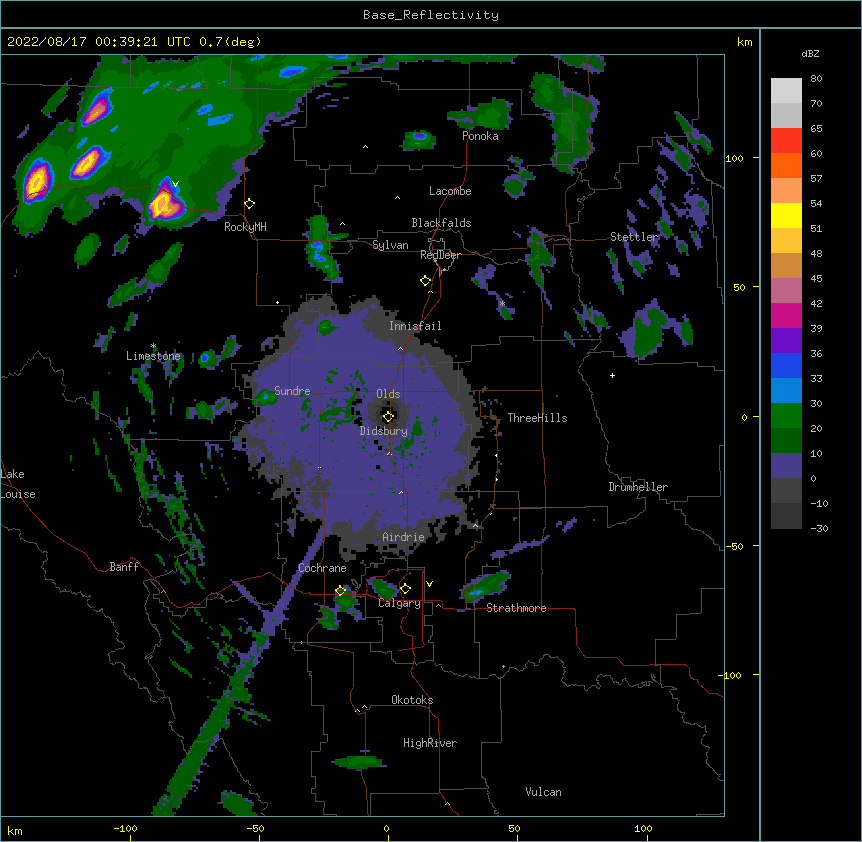The width and height of the screenshot is (862, 842).
Task: Click the yellow V marker east of Calgary
Action: (x=429, y=584)
